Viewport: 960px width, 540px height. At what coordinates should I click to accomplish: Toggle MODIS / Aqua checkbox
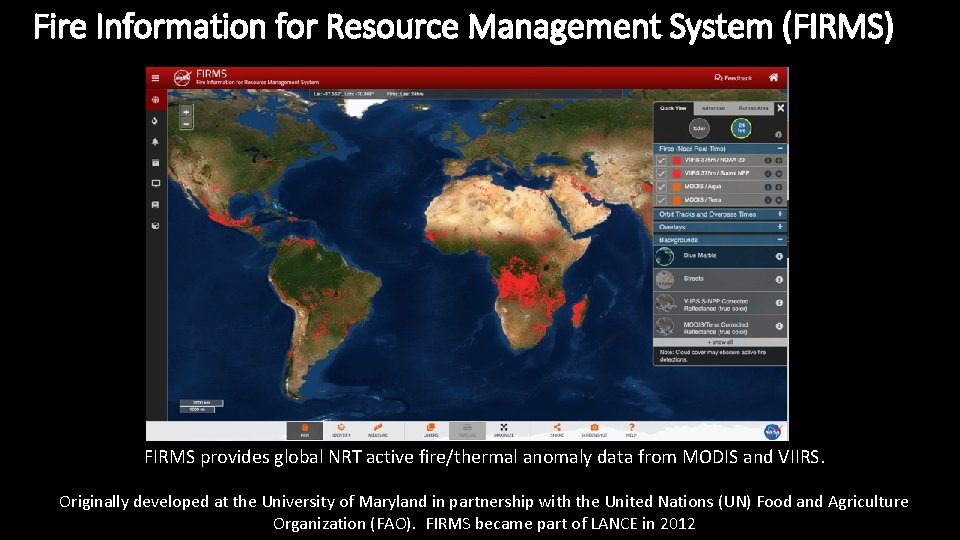point(661,187)
